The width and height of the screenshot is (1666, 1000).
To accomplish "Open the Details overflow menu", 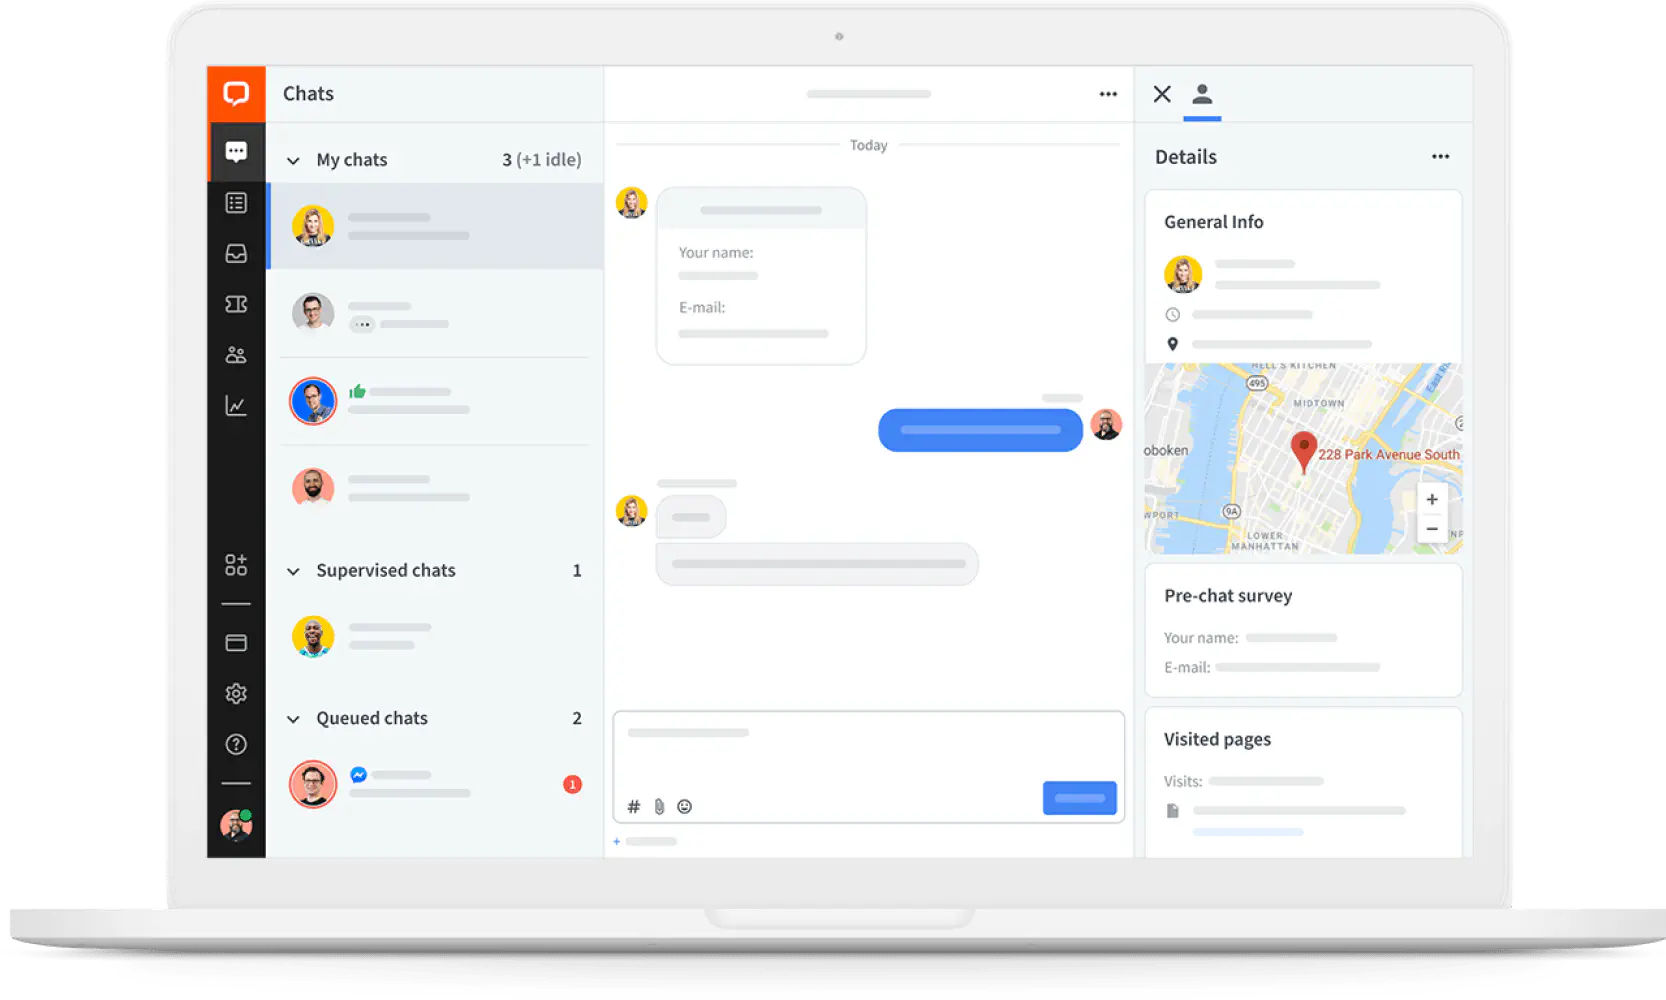I will [x=1440, y=156].
